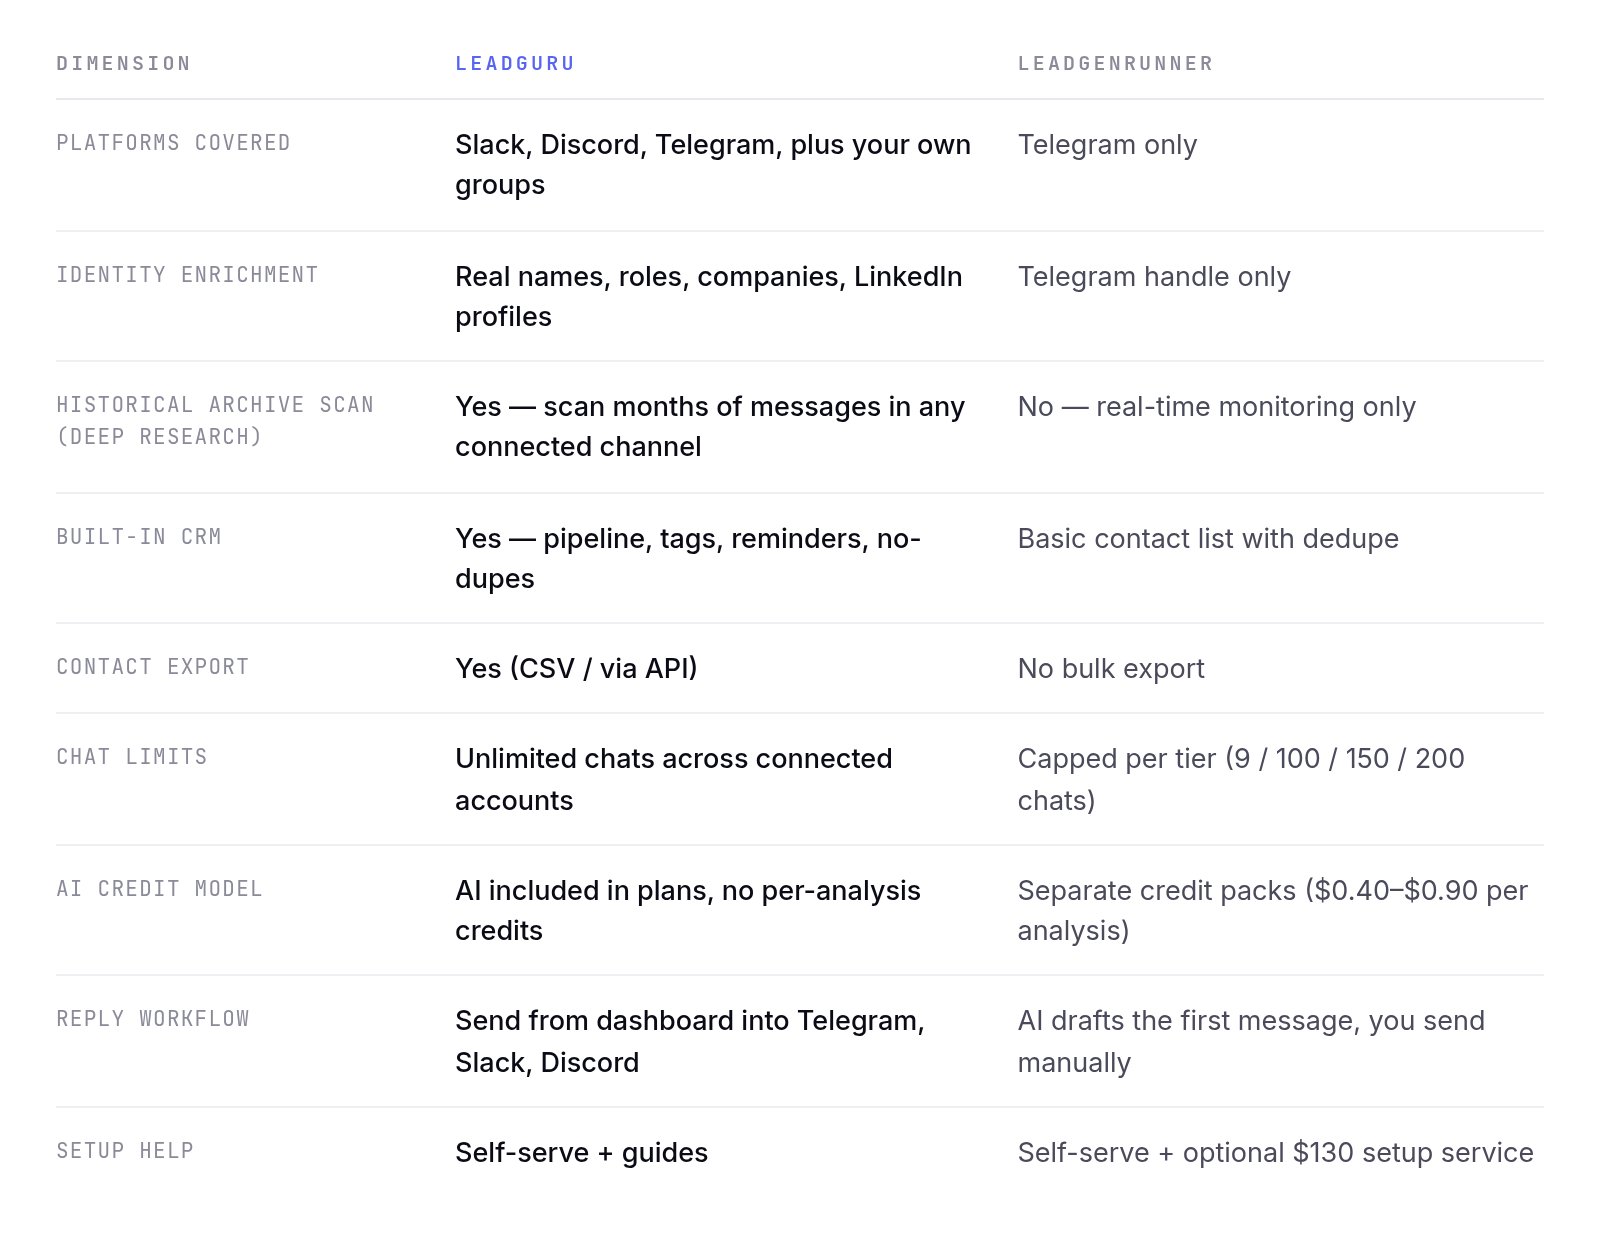Select the CONTACT EXPORT row label
The width and height of the screenshot is (1600, 1244).
coord(152,667)
